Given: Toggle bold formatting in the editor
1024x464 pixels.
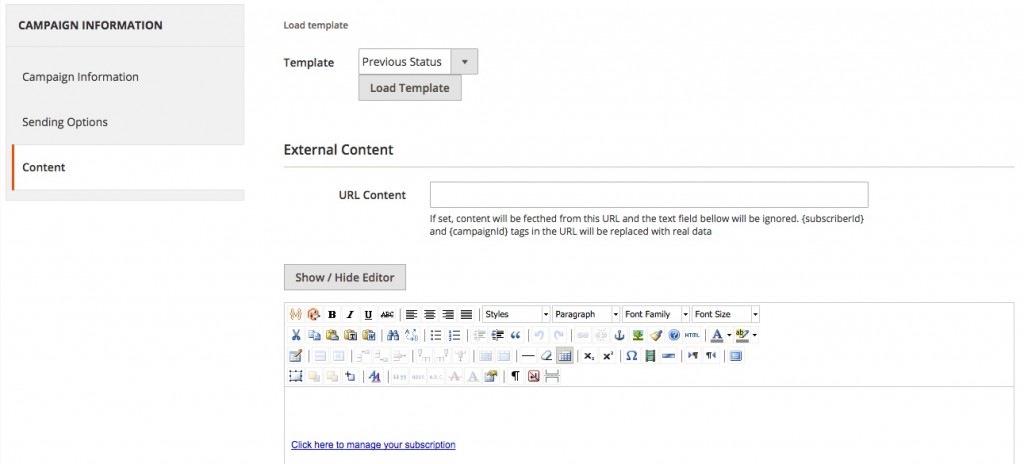Looking at the screenshot, I should coord(332,314).
